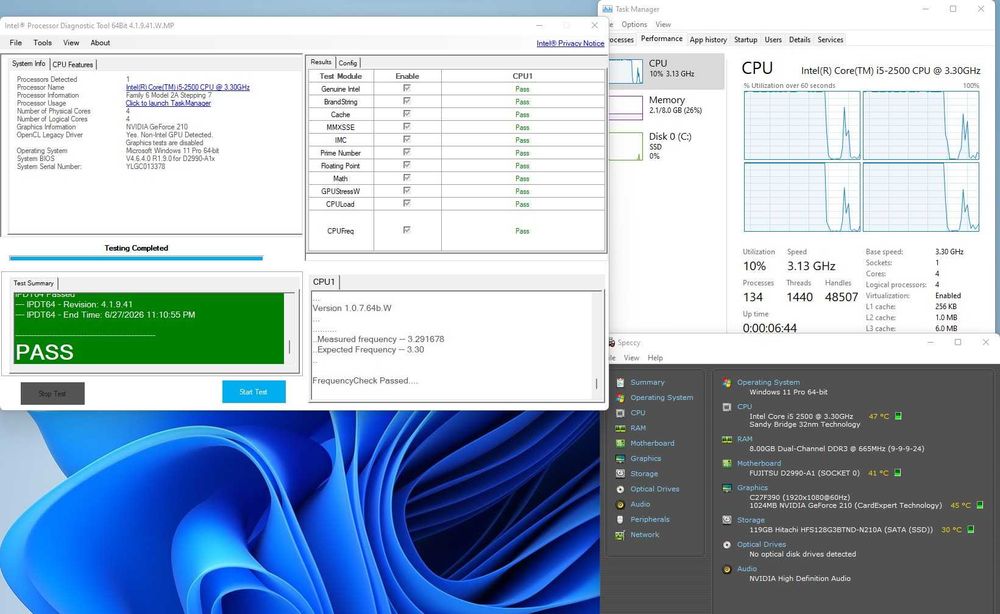
Task: Click Storage section icon in Speccy summary
Action: 726,520
